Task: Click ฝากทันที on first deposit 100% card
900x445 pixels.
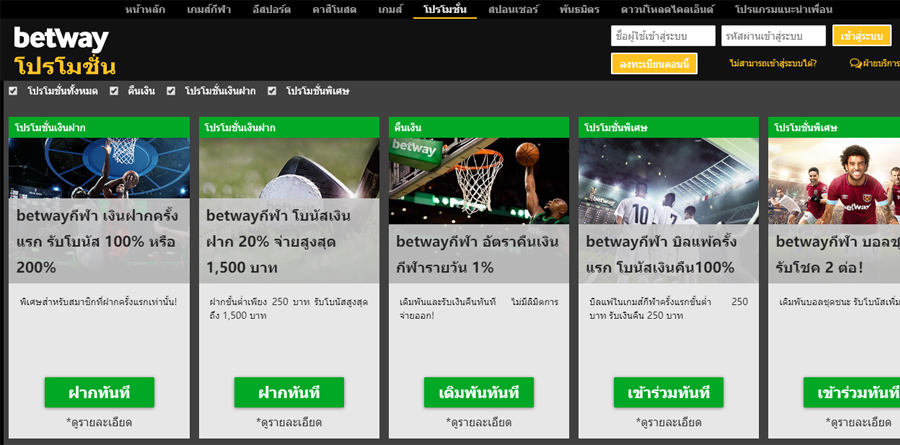Action: click(x=99, y=393)
